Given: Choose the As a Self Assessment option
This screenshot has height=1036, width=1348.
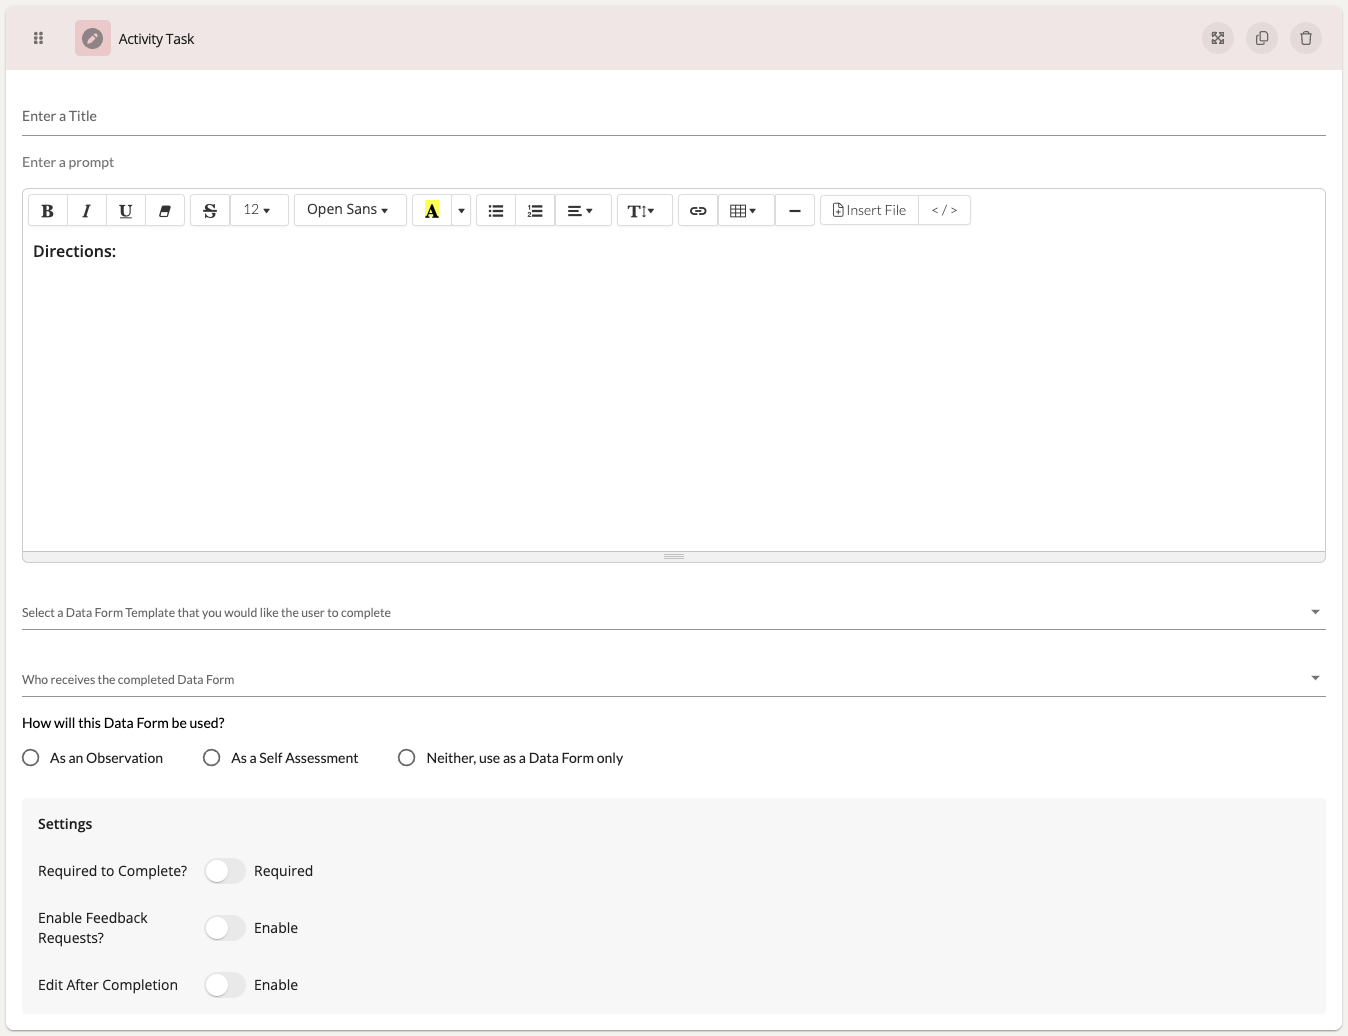Looking at the screenshot, I should point(212,758).
